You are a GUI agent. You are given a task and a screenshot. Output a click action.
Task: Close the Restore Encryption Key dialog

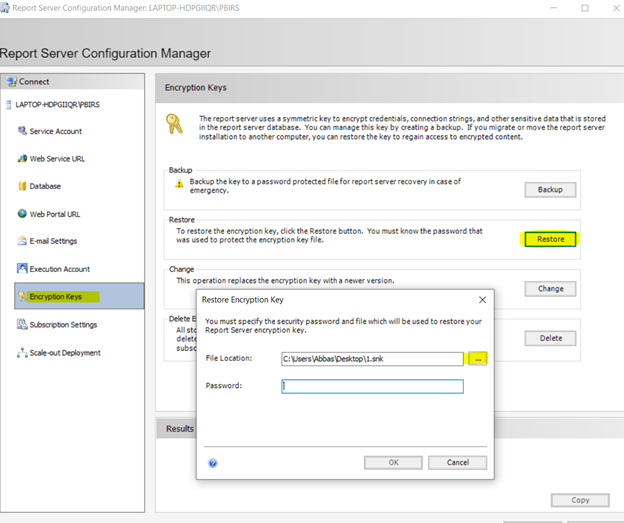[482, 300]
